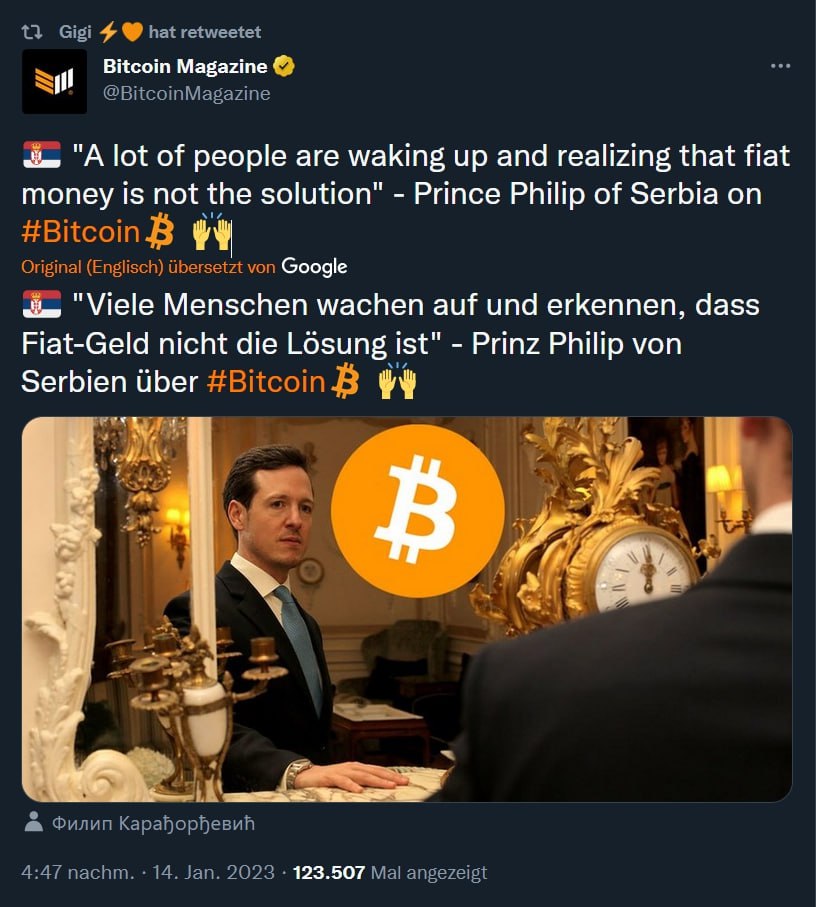
Task: Open the three-dot more options menu
Action: (780, 66)
